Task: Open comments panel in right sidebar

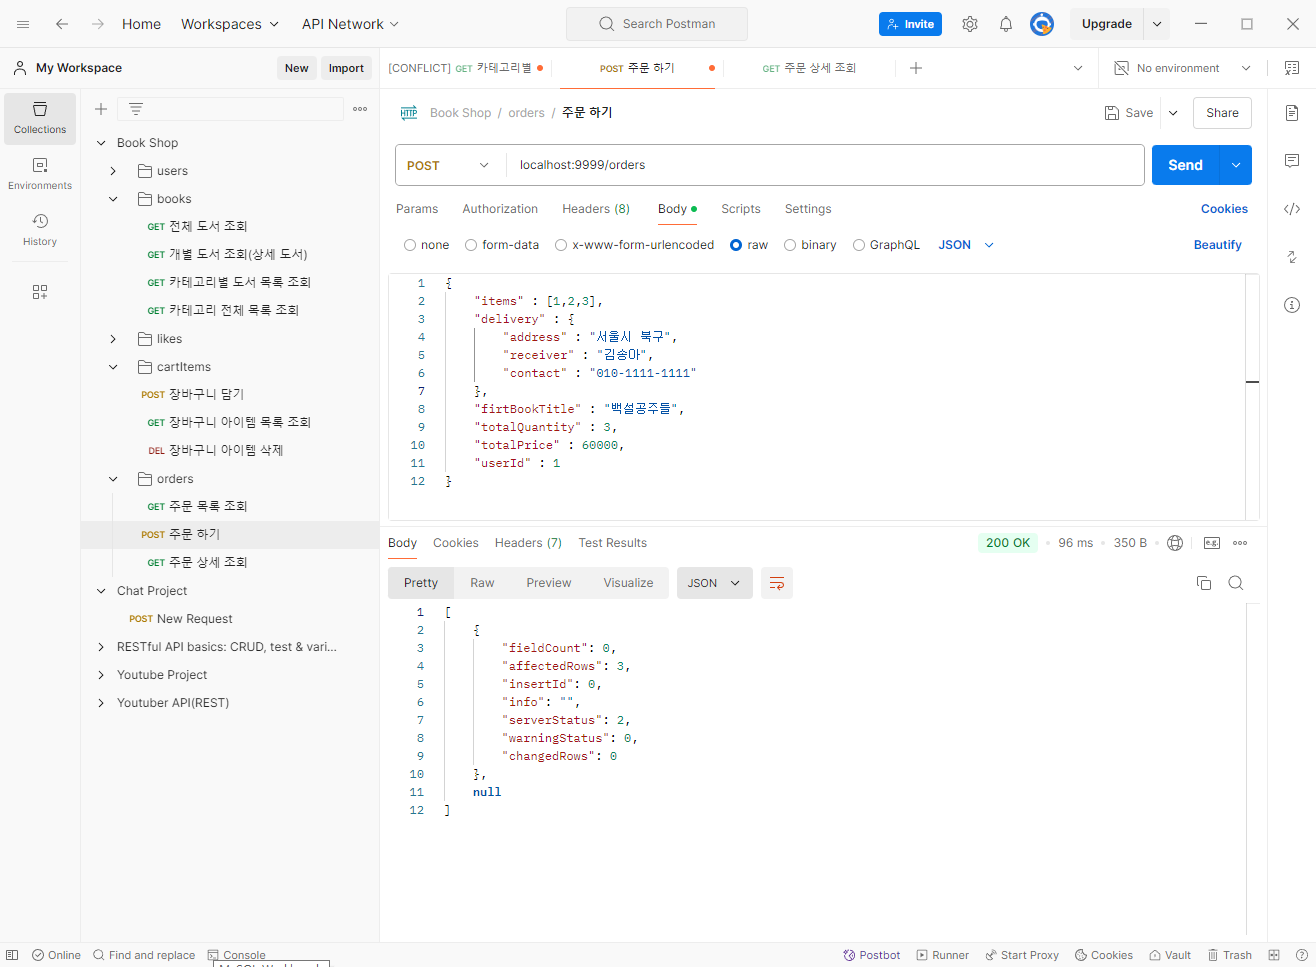Action: tap(1292, 161)
